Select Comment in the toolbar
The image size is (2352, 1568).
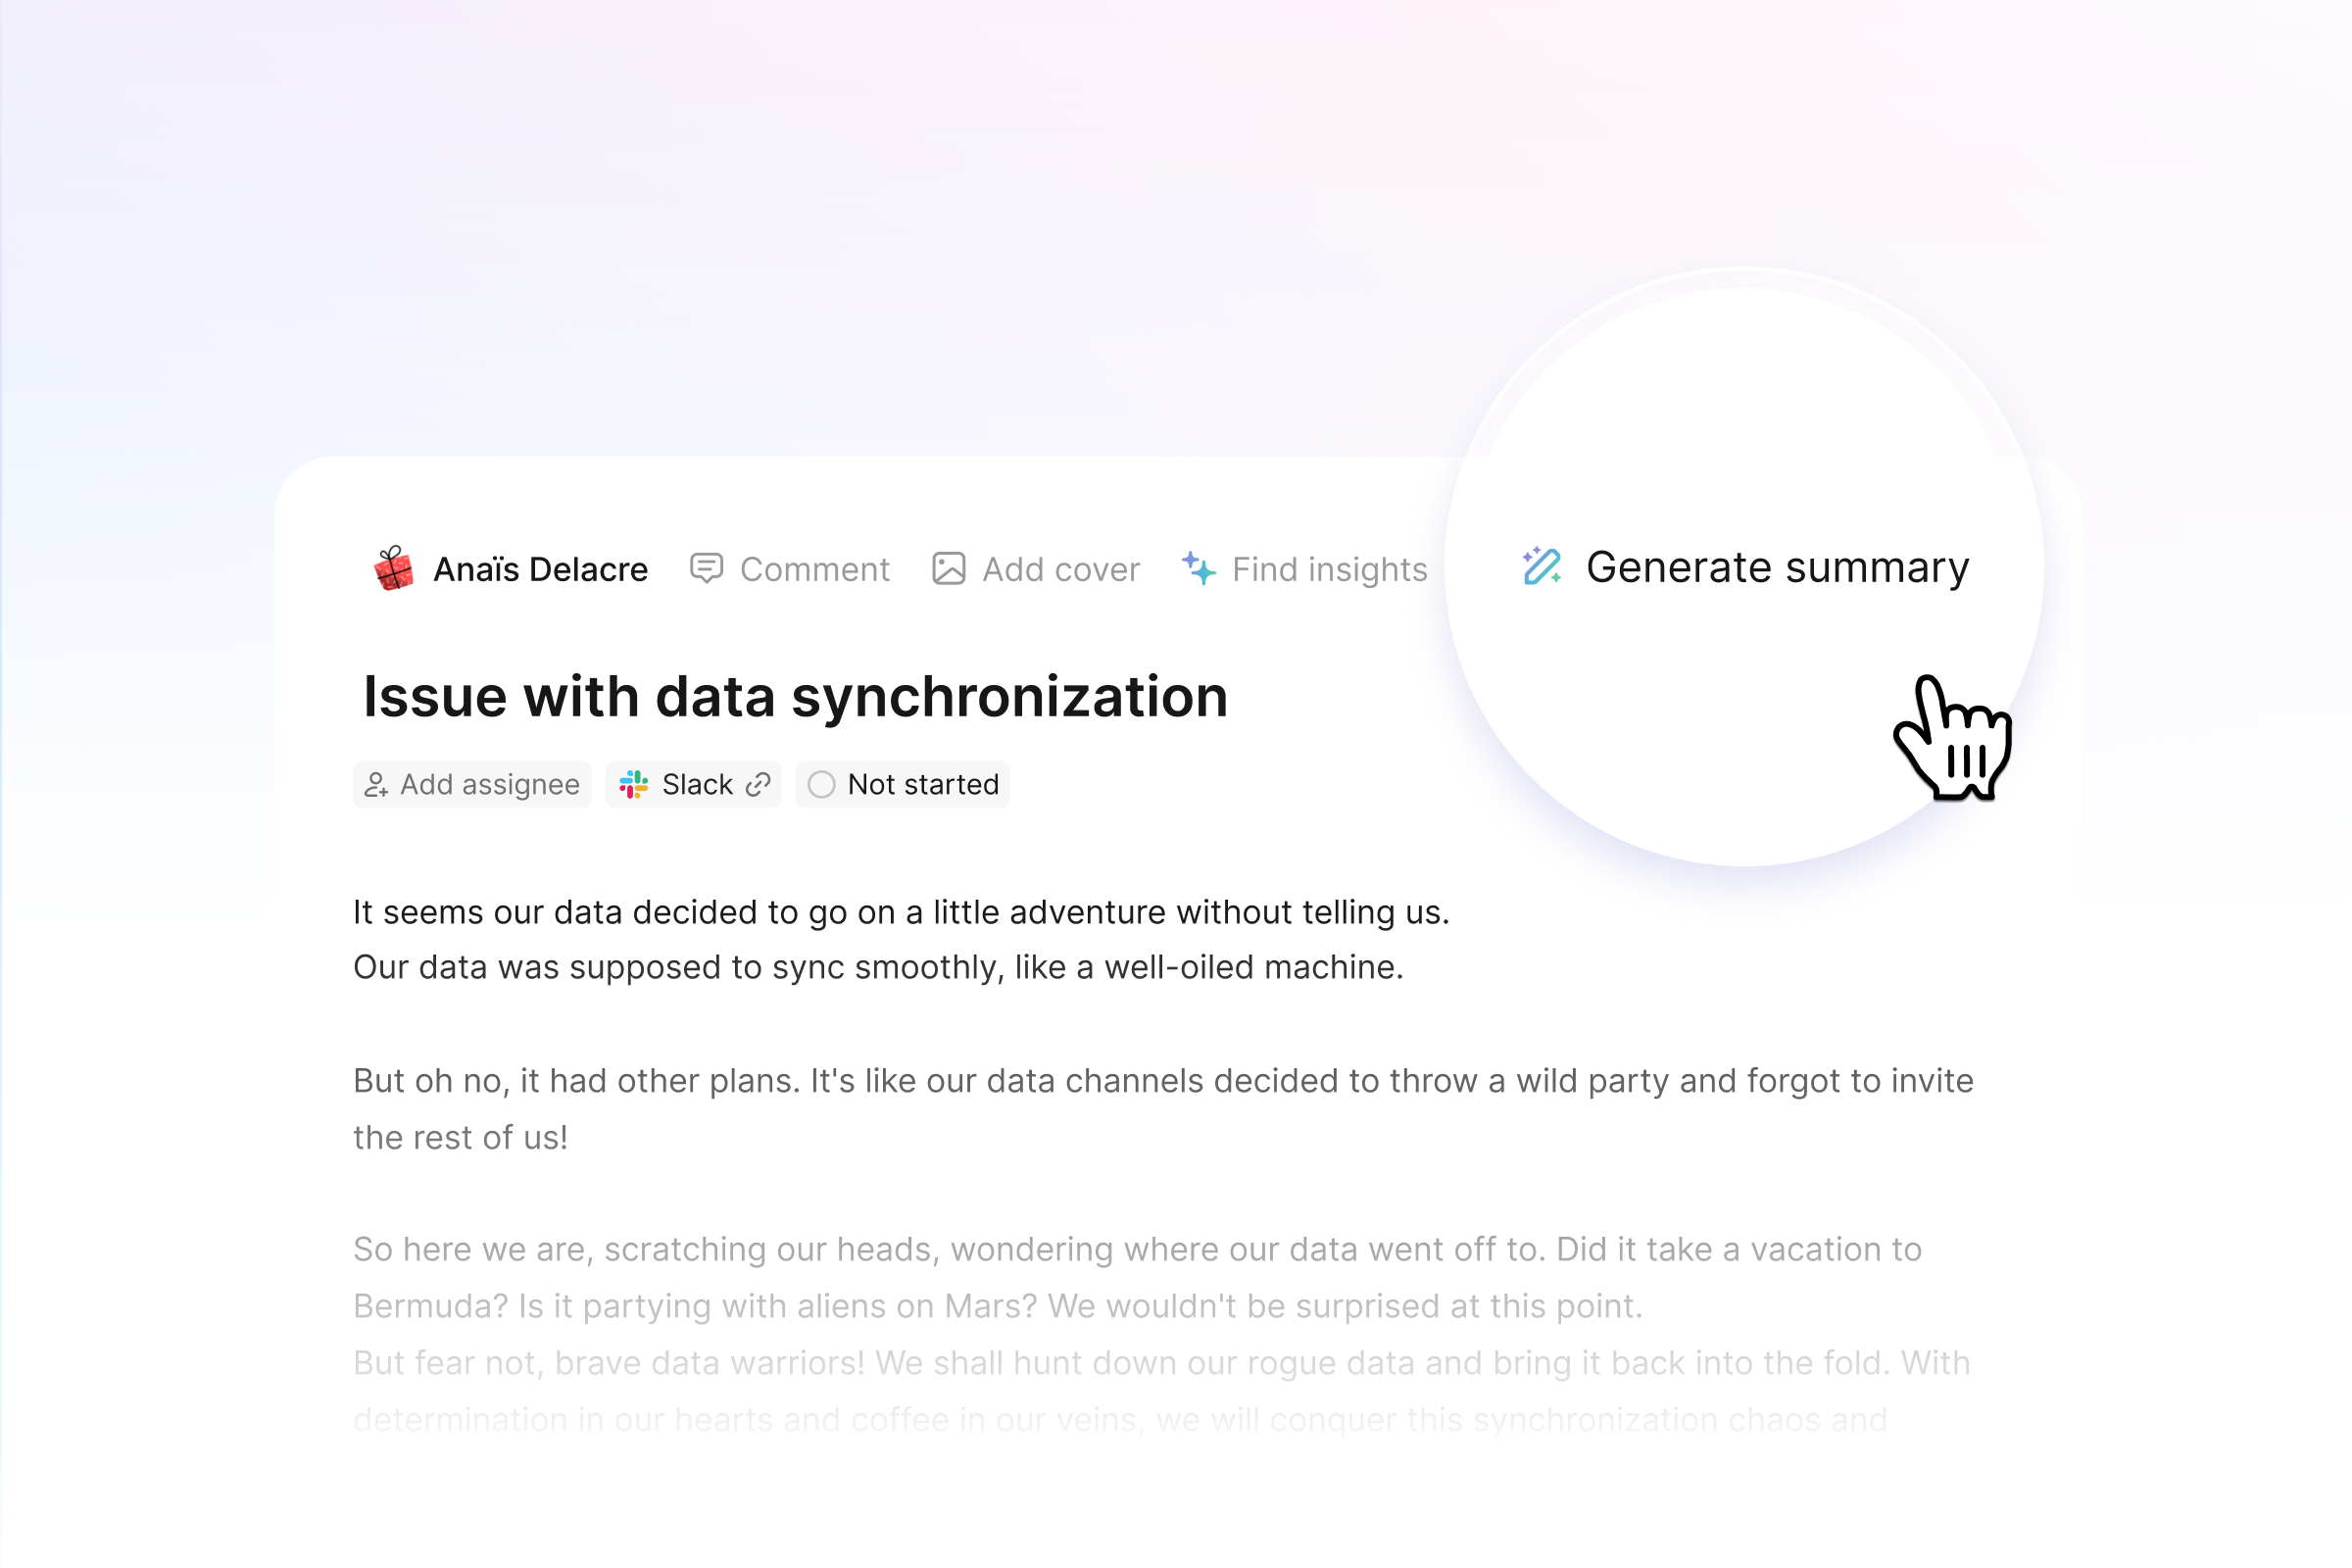(x=790, y=569)
